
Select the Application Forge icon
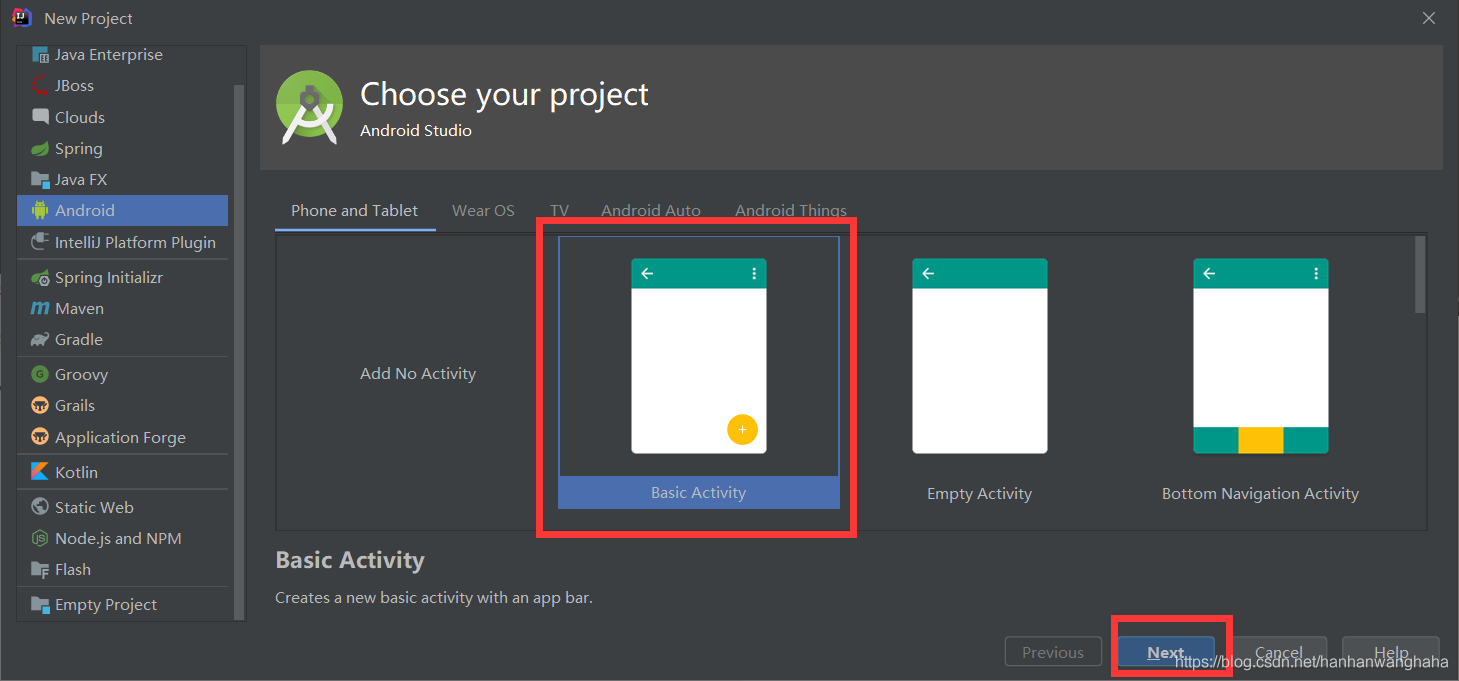click(42, 437)
